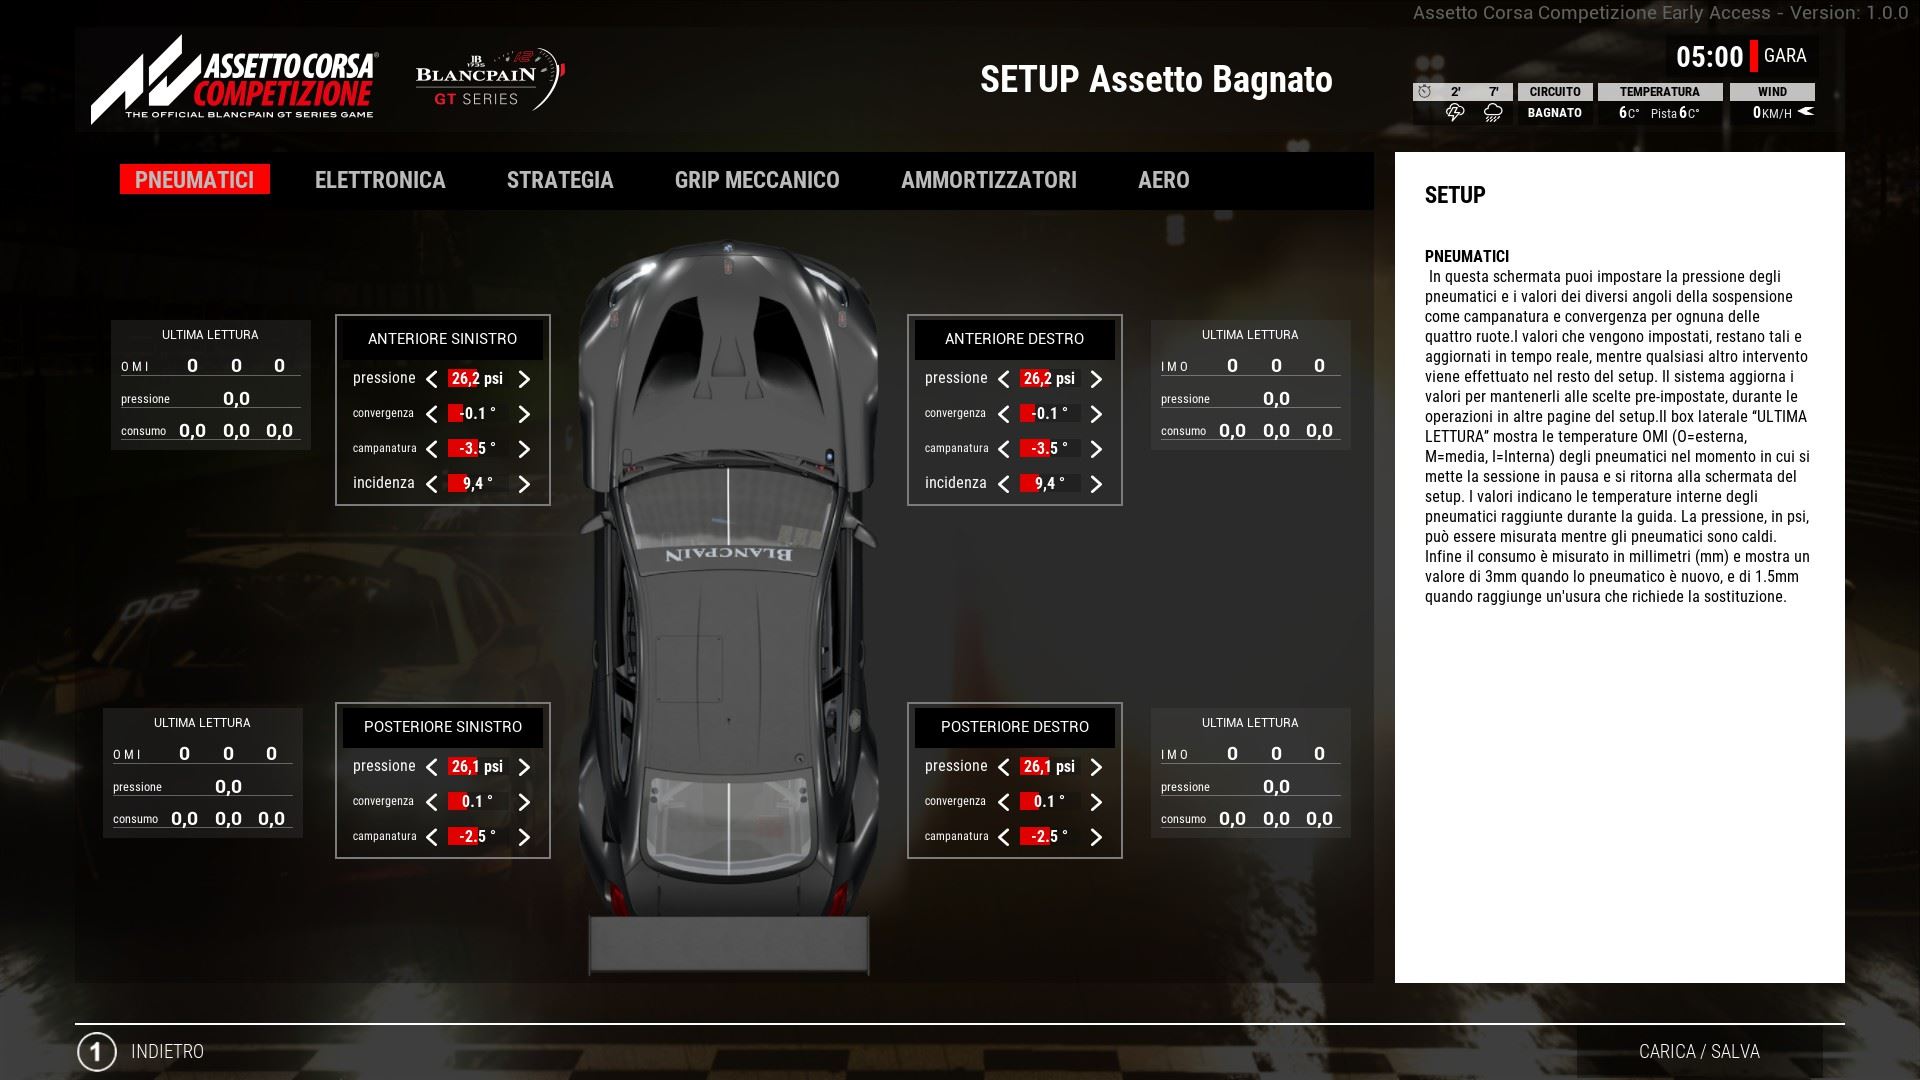Decrease front-right incidenza value
1920x1080 pixels.
click(x=1004, y=484)
